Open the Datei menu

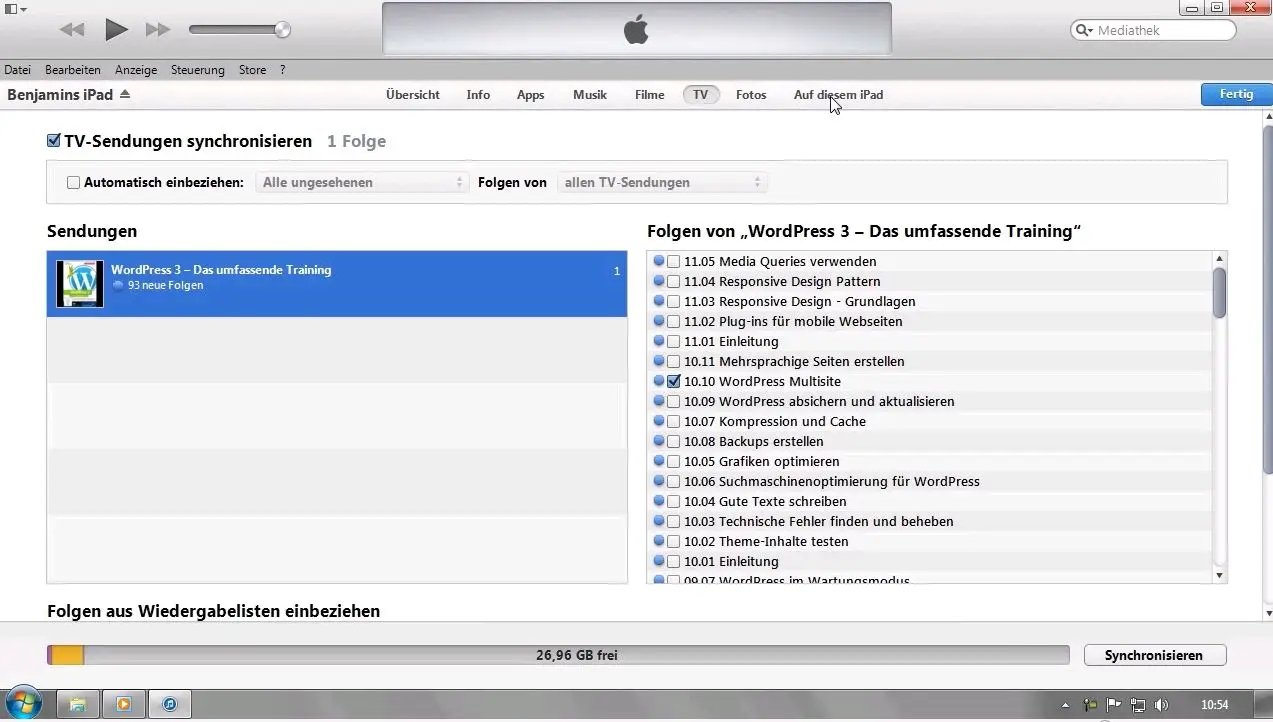18,70
